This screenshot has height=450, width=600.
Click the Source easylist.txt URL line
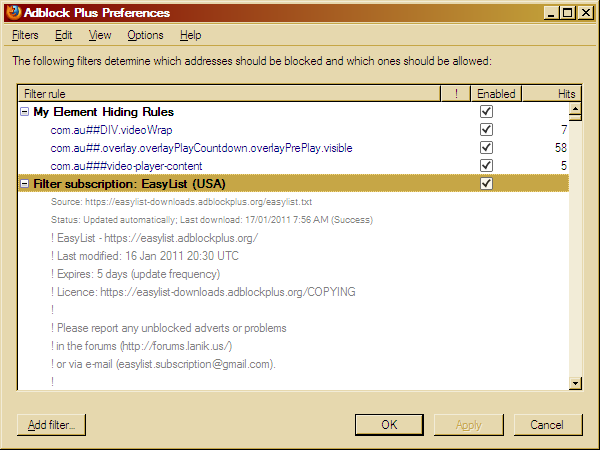click(x=181, y=202)
